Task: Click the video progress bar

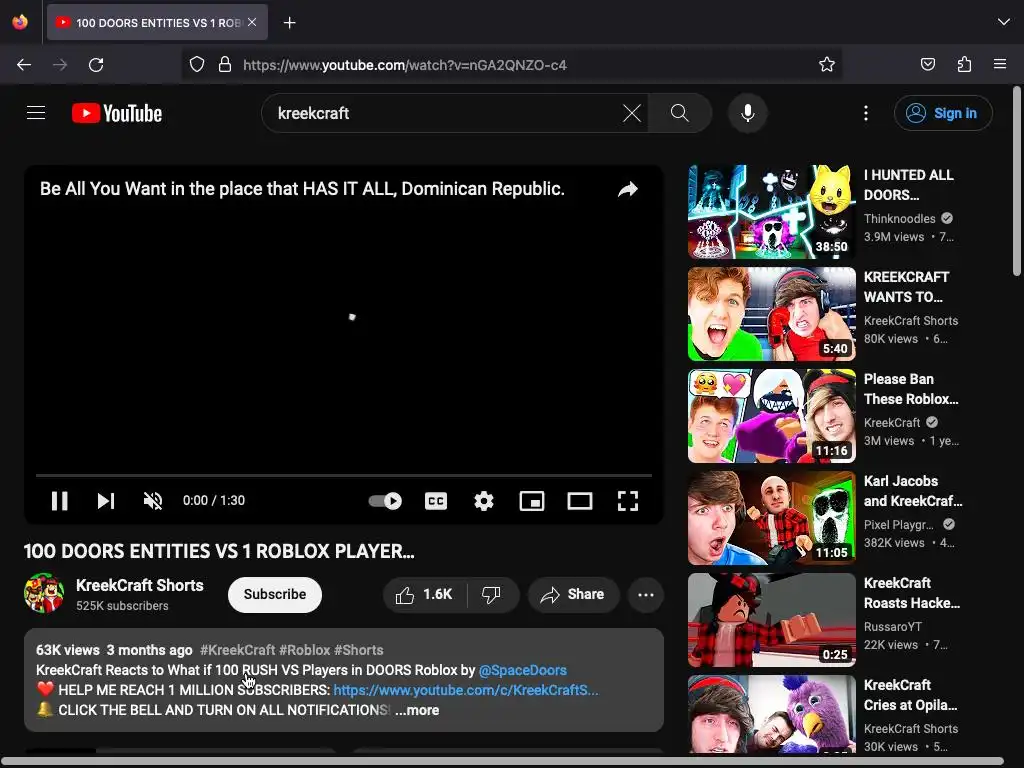Action: tap(344, 475)
